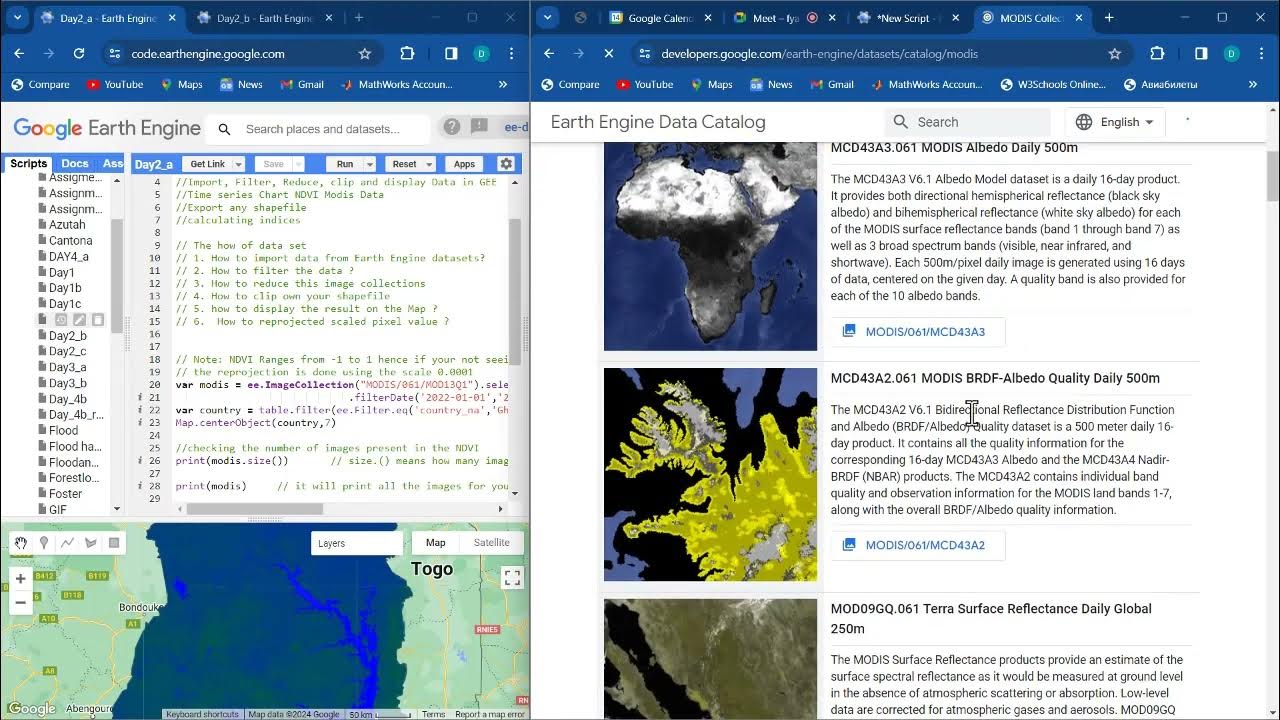Screen dimensions: 1280x720
Task: Open the profile avatar in the right browser
Action: [x=1231, y=54]
